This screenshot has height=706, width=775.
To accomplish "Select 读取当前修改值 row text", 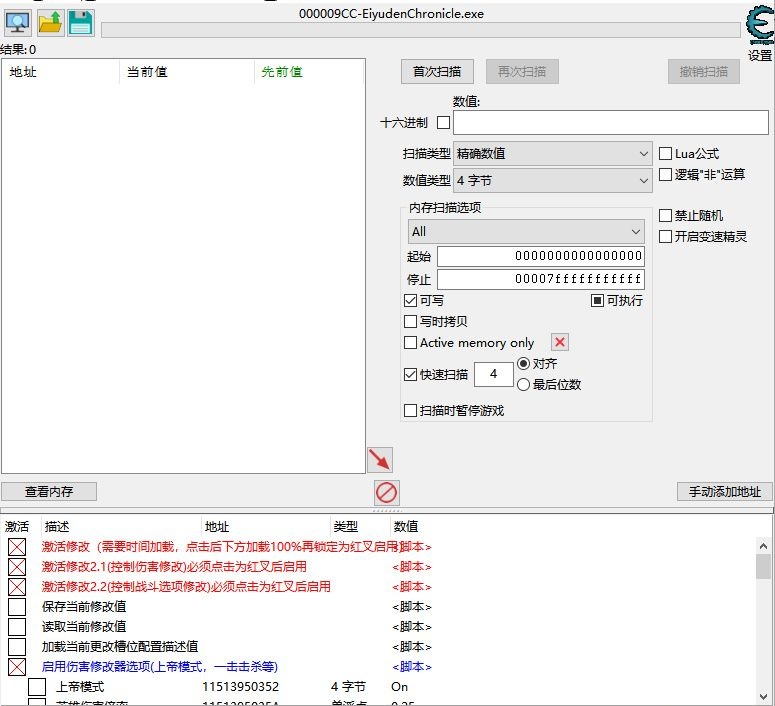I will point(84,626).
